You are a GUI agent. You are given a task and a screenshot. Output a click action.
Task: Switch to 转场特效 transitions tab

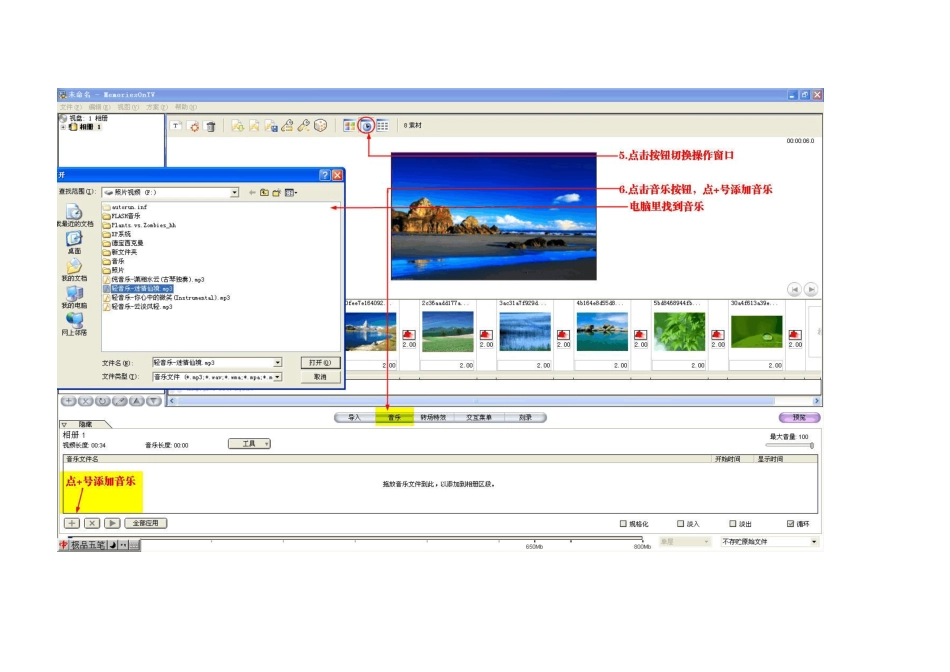(x=433, y=418)
